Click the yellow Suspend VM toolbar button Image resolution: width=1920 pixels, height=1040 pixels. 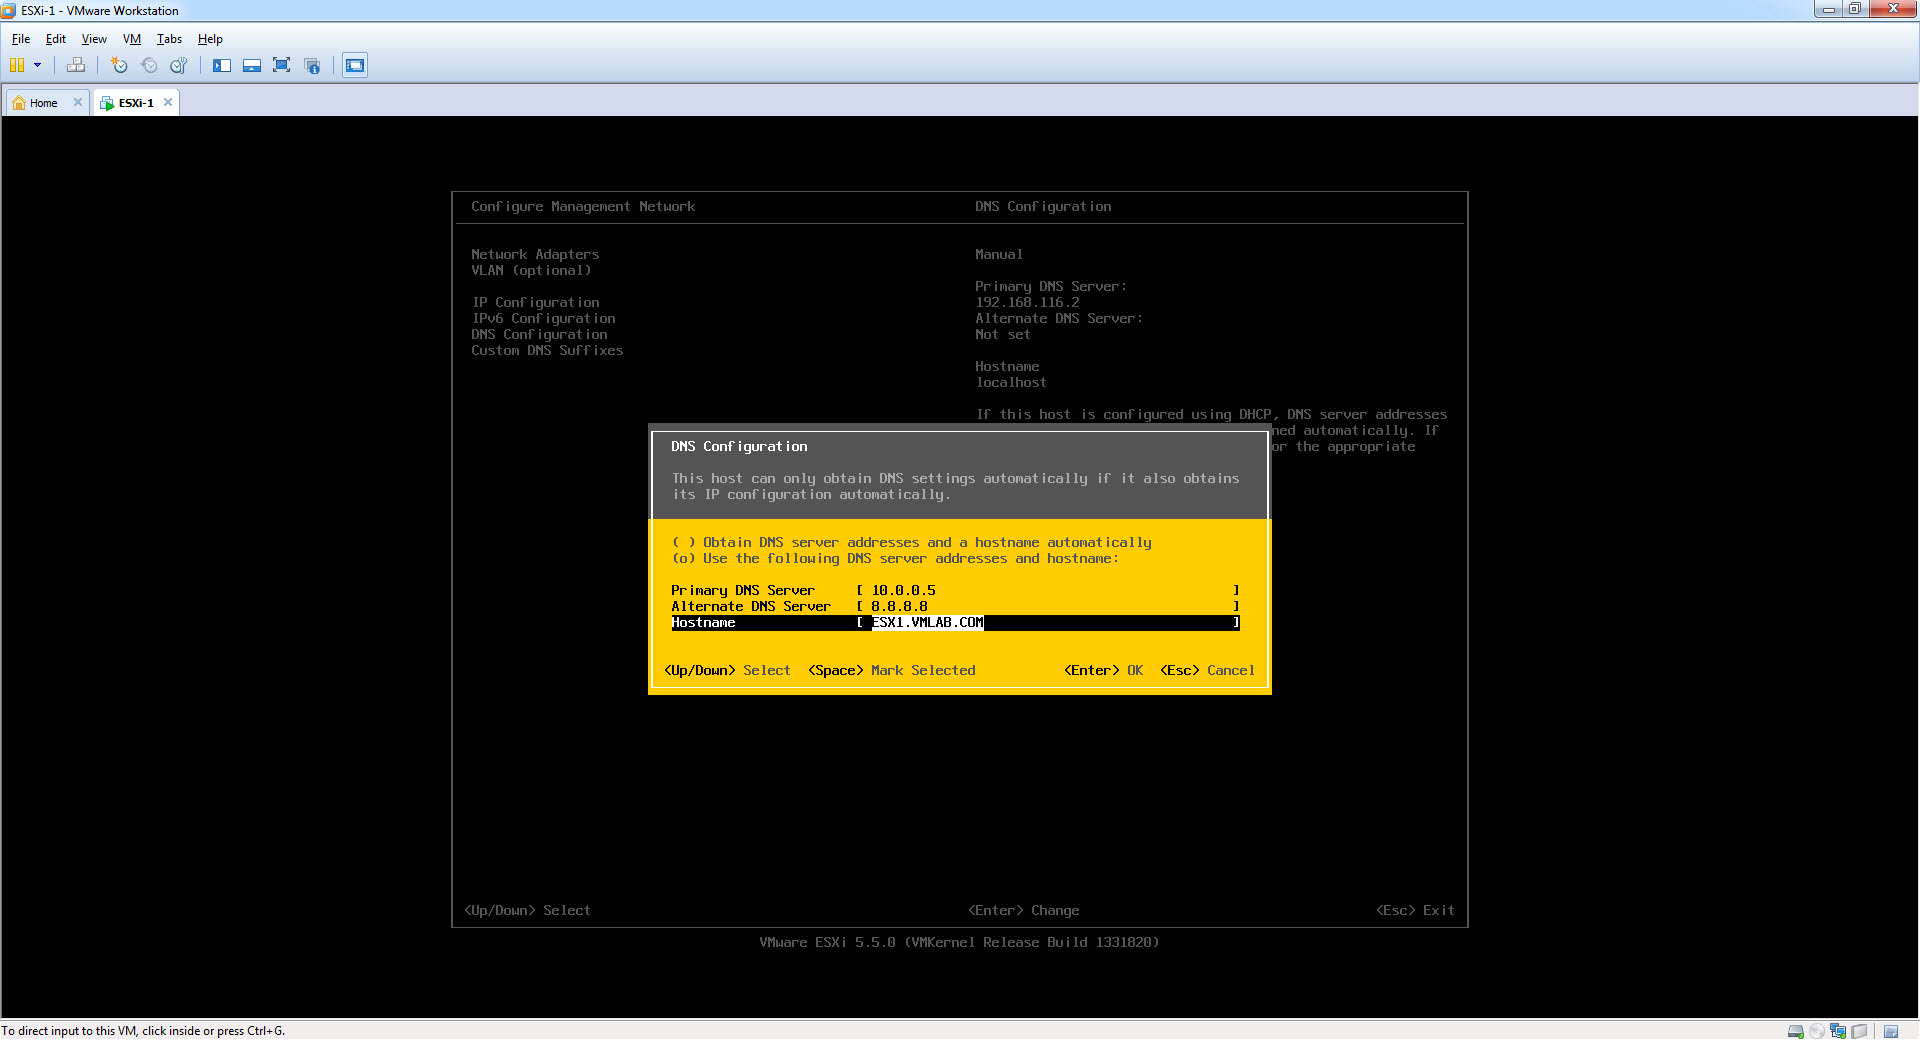click(x=17, y=65)
